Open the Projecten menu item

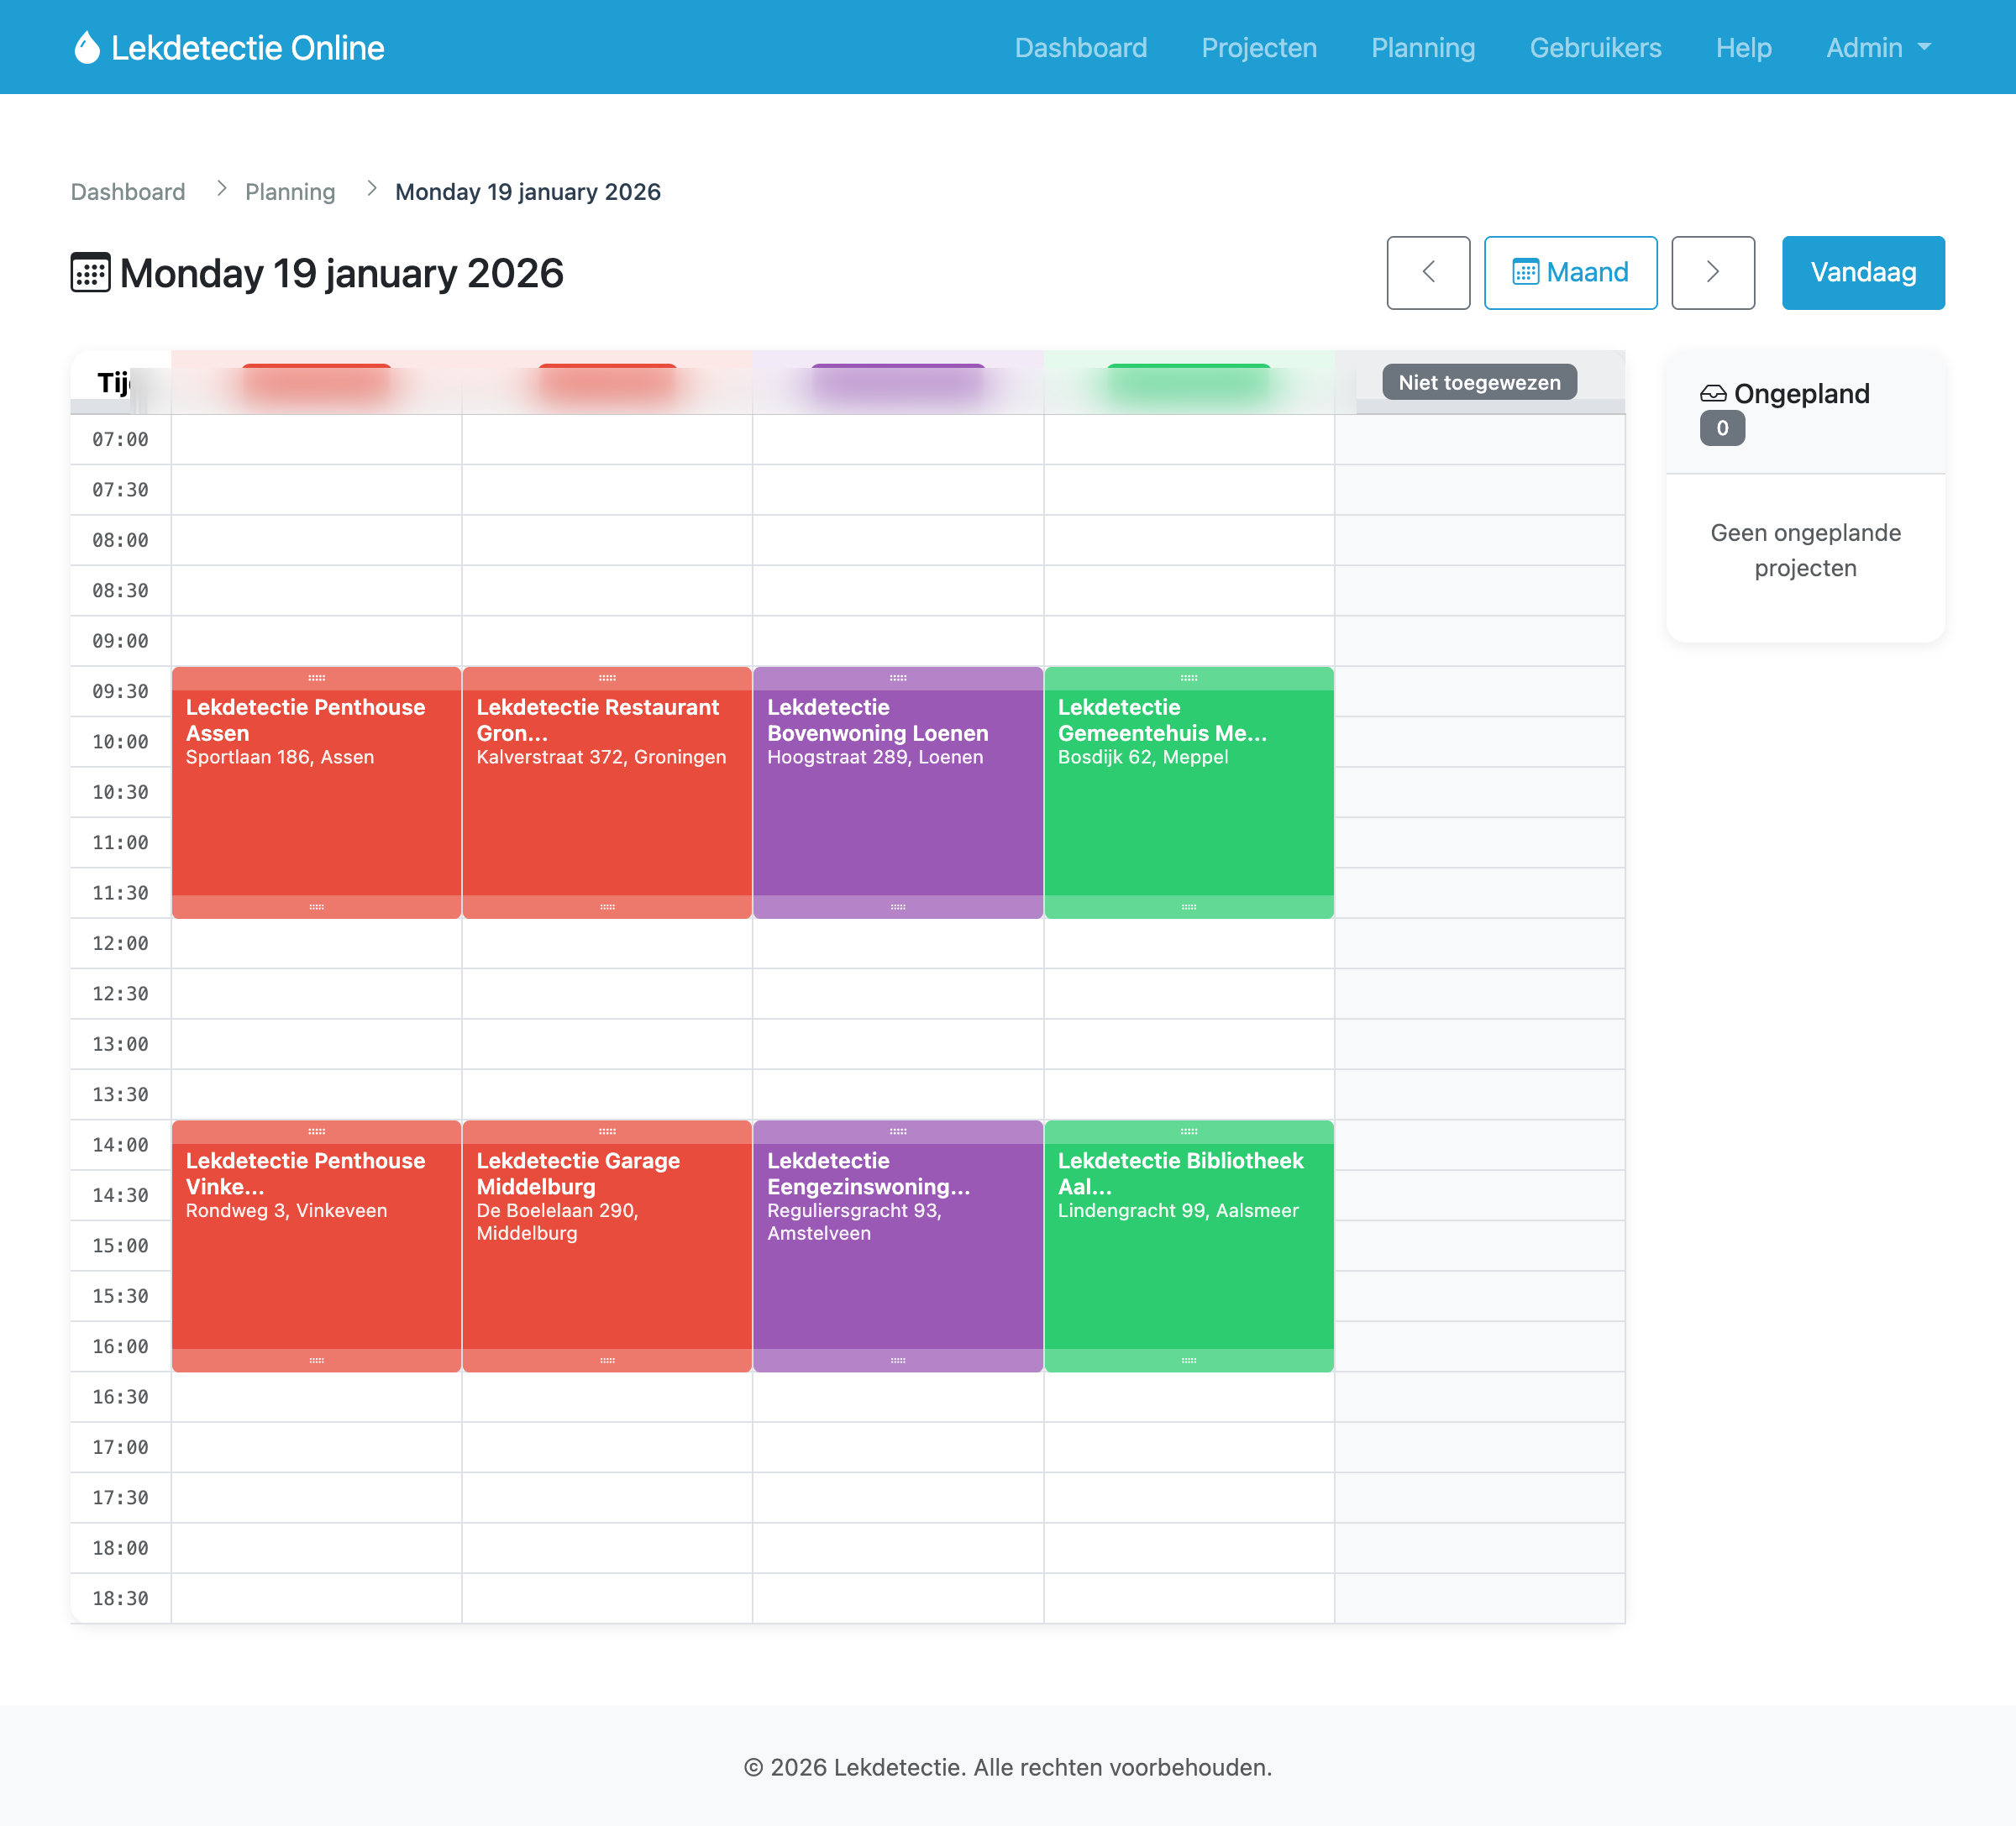1258,47
